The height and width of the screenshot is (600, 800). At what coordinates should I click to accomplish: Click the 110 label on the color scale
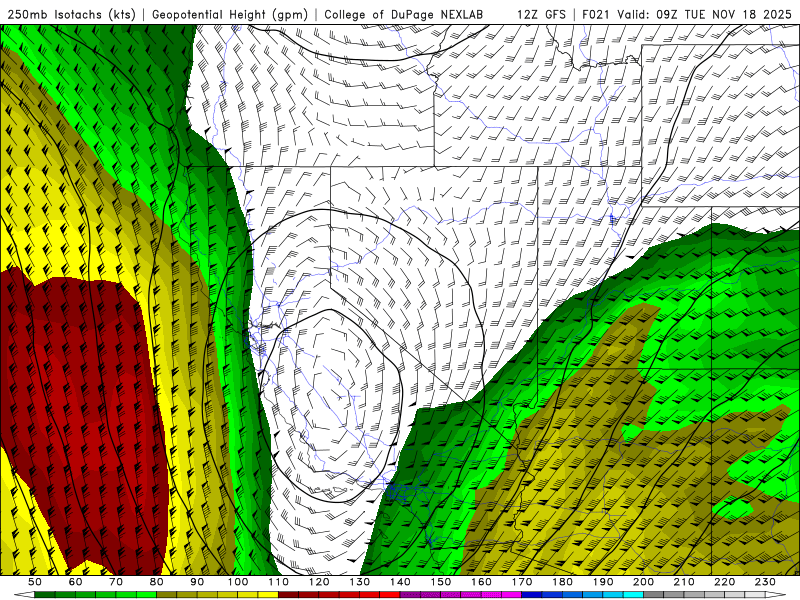click(x=279, y=582)
